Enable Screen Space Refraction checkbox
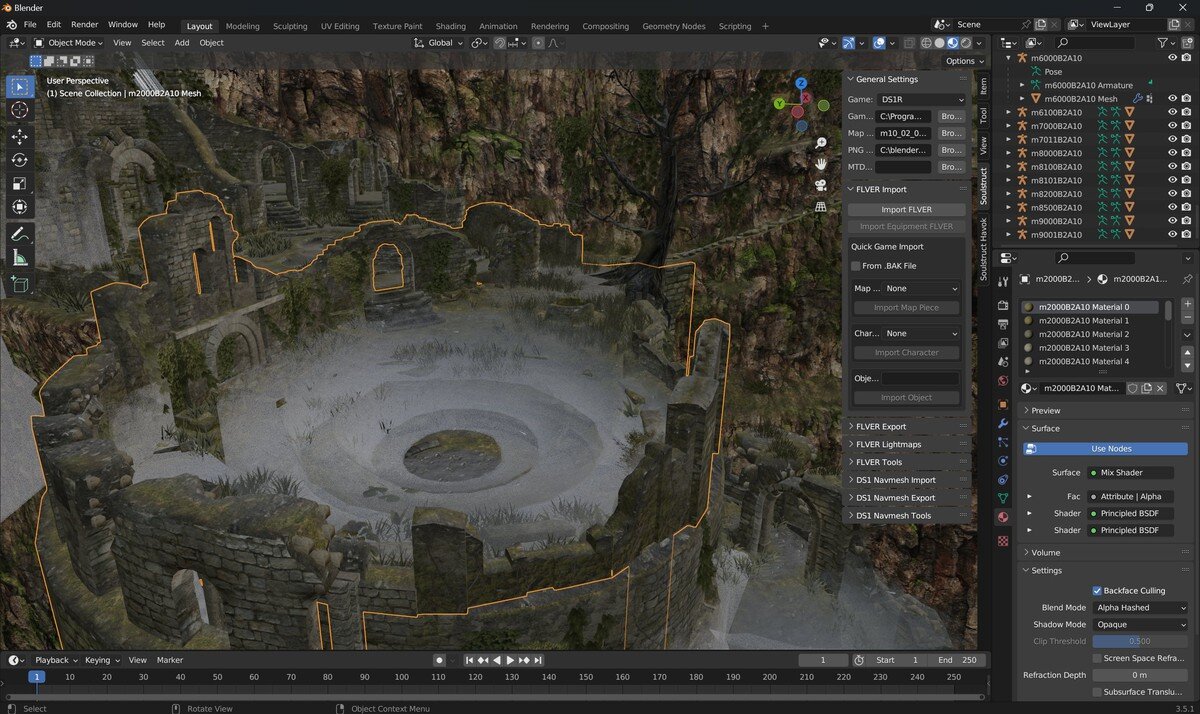The image size is (1200, 714). point(1097,658)
